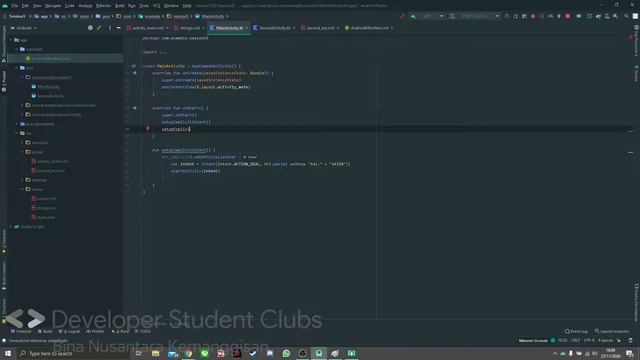
Task: Open the Android project view dropdown
Action: tap(24, 28)
